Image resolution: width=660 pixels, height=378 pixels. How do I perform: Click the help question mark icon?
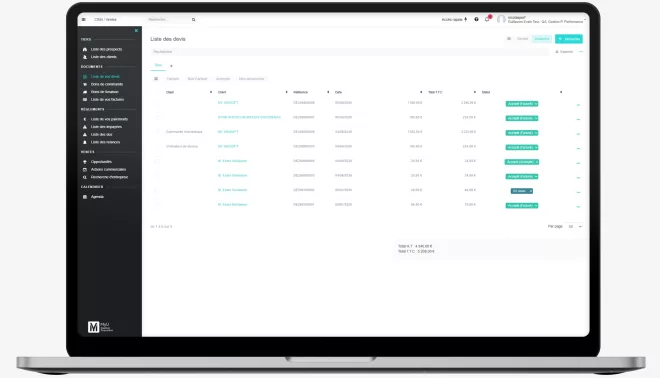coord(476,19)
